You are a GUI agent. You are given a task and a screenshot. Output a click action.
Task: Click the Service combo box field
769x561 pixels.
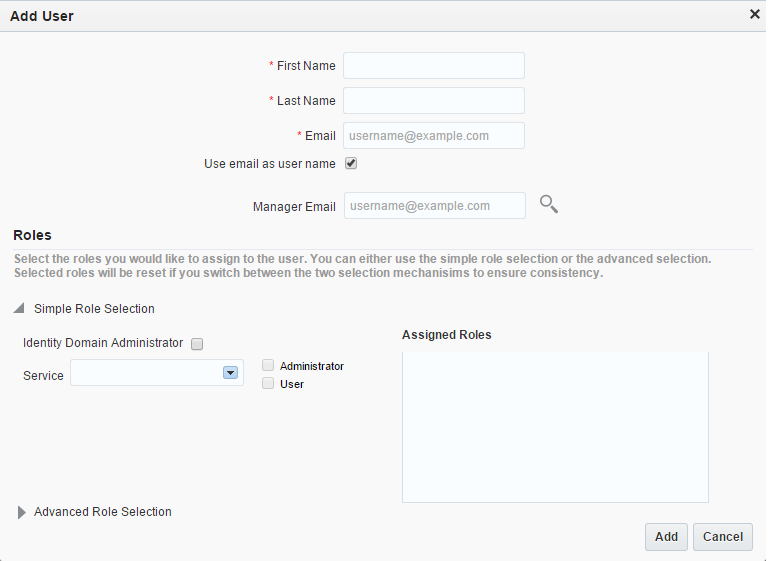pos(146,373)
